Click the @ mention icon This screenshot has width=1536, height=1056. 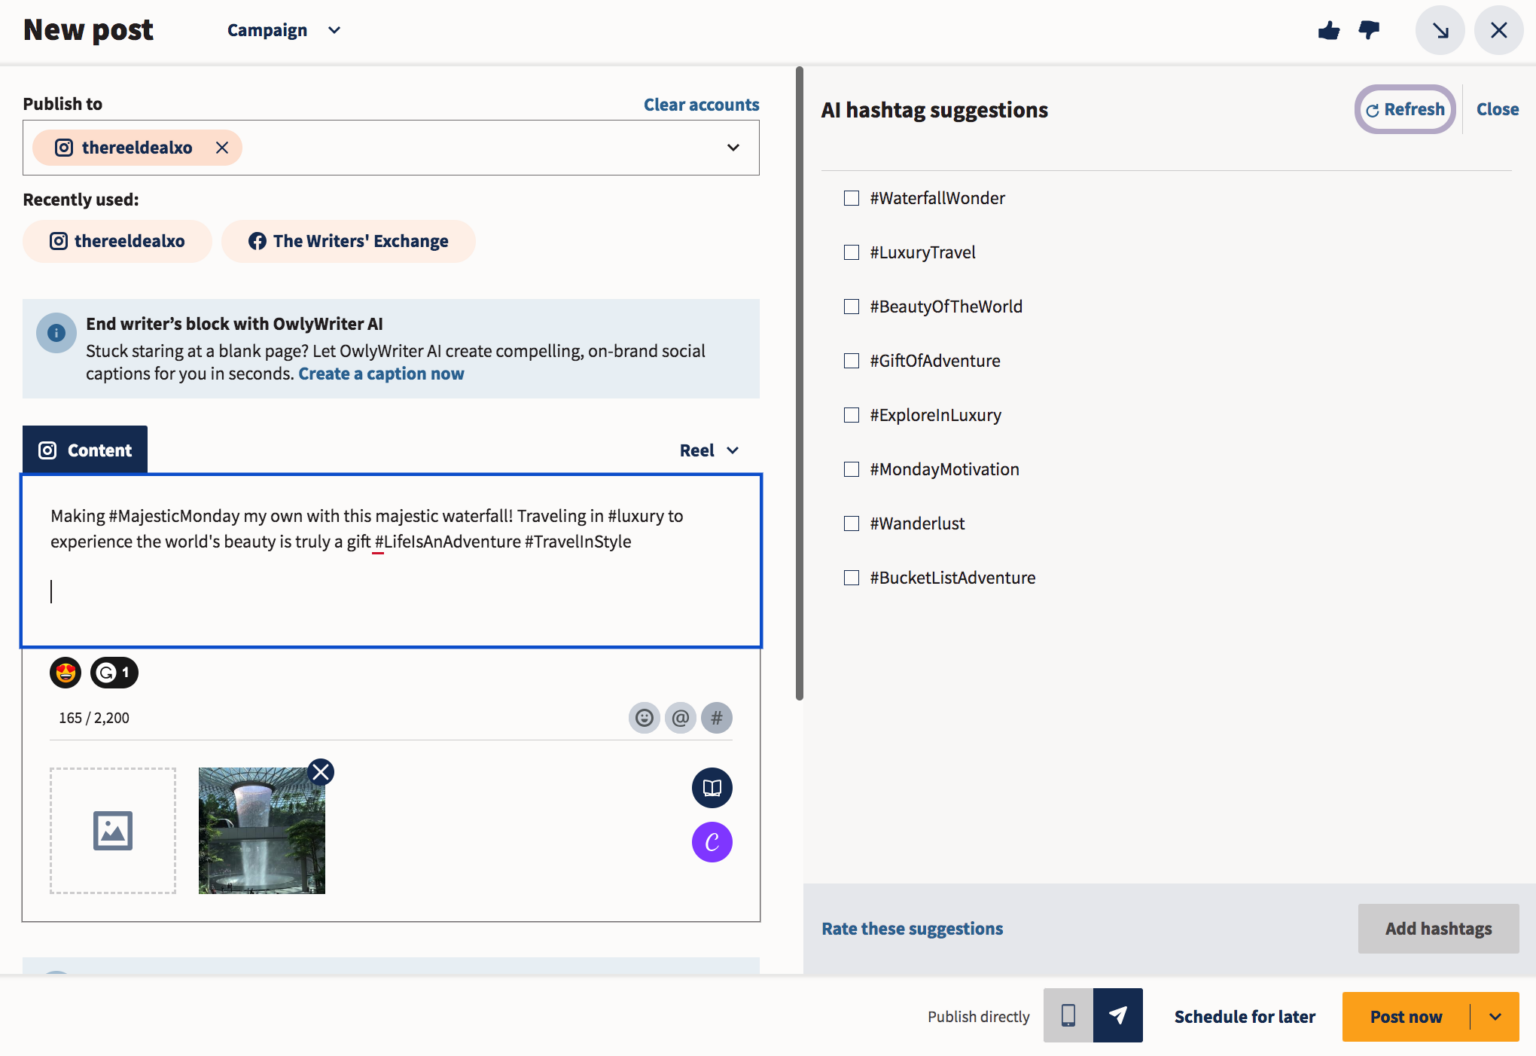coord(680,718)
